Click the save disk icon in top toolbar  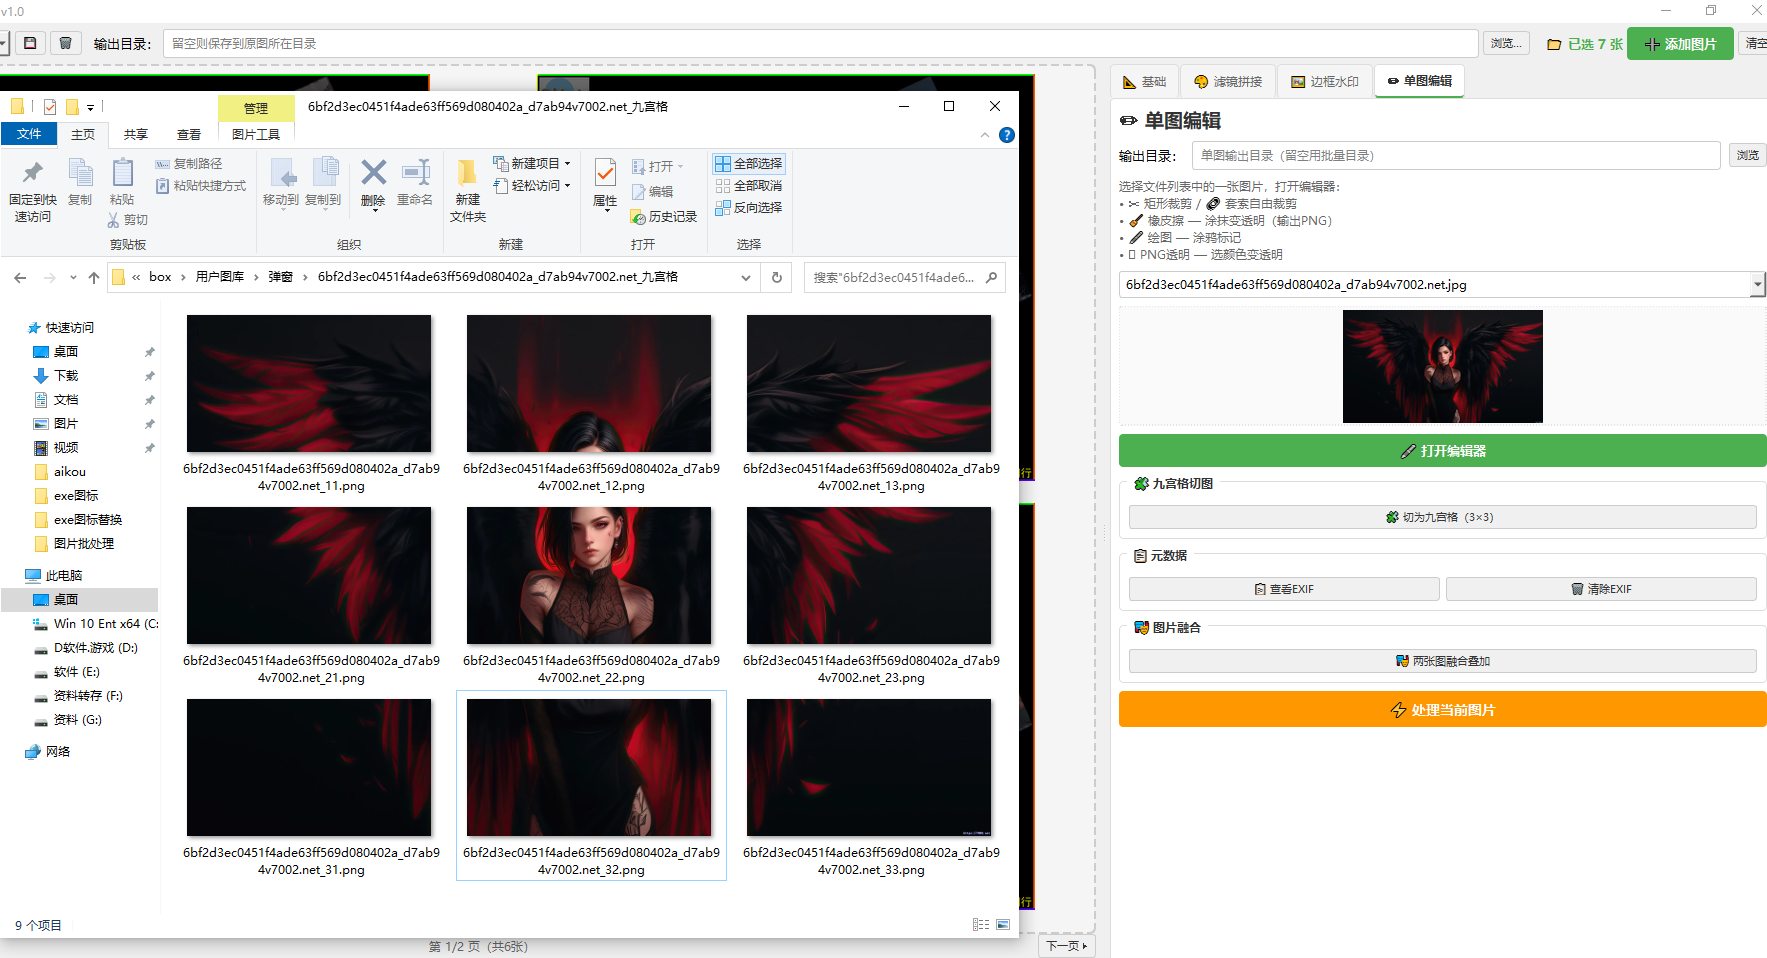(30, 43)
